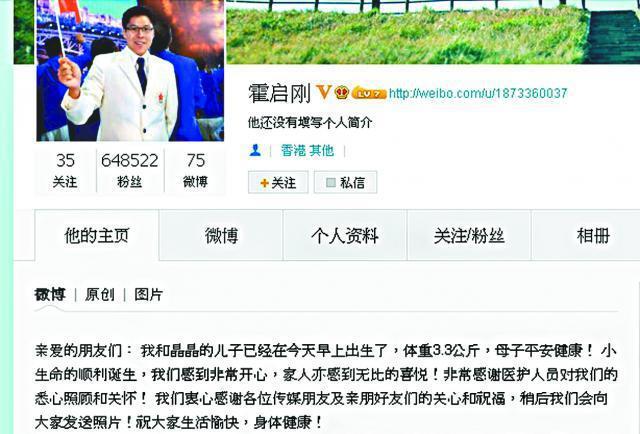The height and width of the screenshot is (434, 640).
Task: Open the weibo.com profile URL link
Action: tap(478, 93)
